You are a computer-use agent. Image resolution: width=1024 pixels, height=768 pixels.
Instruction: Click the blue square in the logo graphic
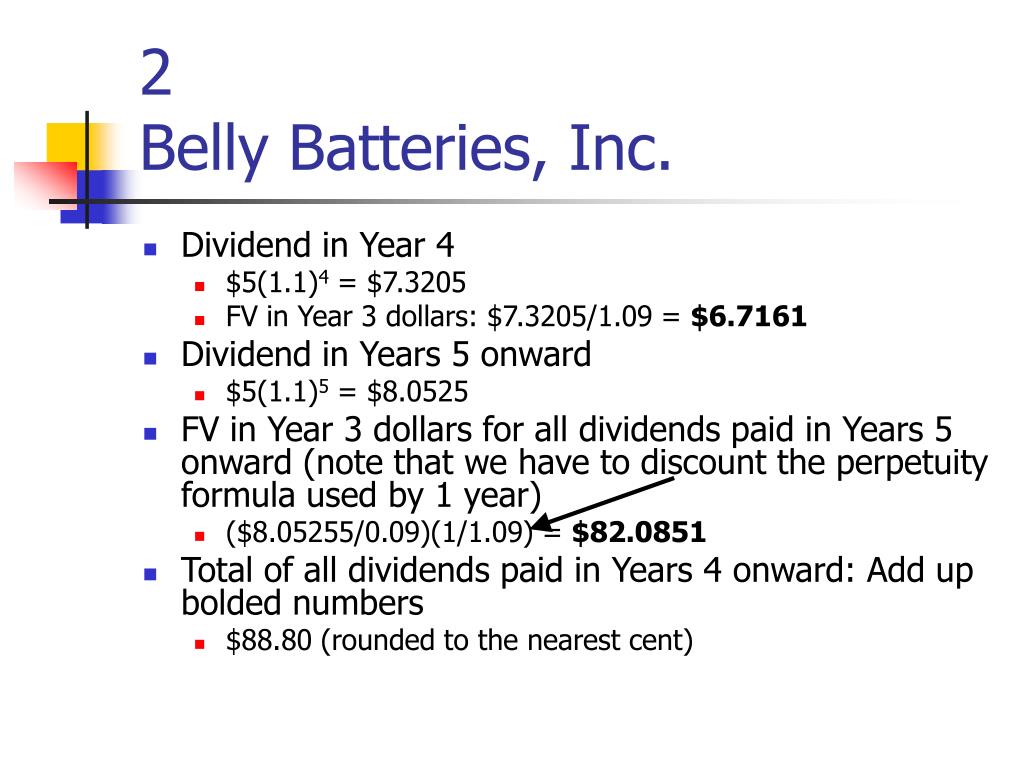[x=100, y=197]
